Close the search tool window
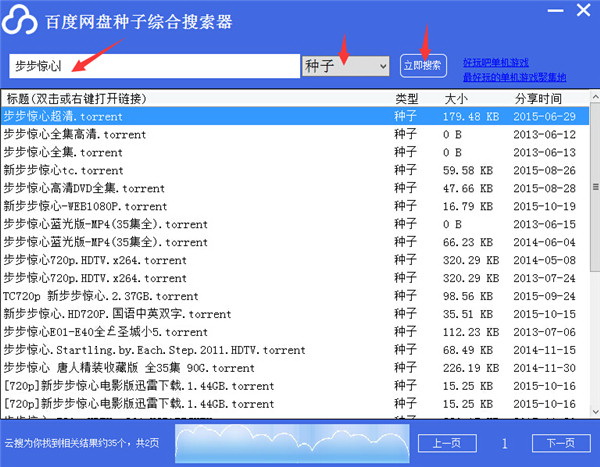Viewport: 600px width, 467px height. [x=584, y=10]
